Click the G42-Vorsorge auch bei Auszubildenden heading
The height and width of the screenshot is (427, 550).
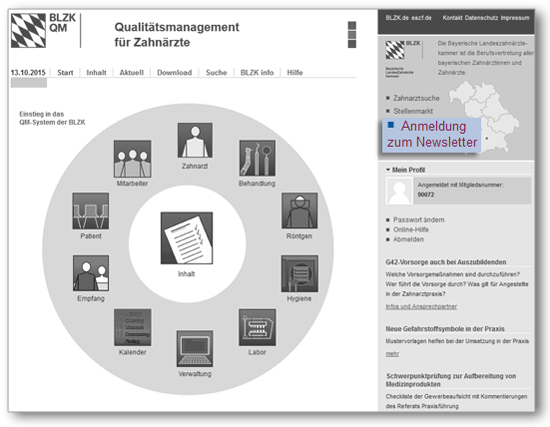[446, 262]
